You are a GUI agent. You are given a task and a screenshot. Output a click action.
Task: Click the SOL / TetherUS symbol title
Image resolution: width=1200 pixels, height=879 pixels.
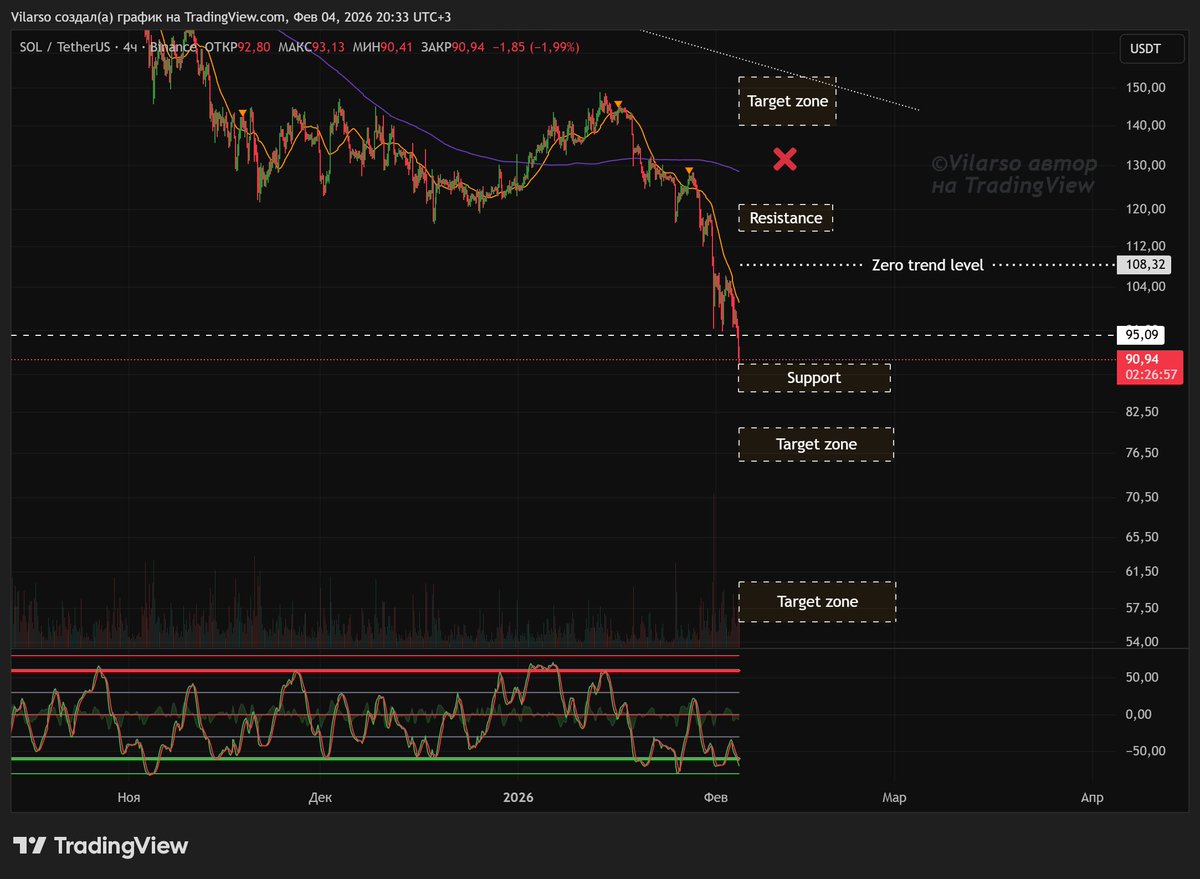pyautogui.click(x=64, y=47)
